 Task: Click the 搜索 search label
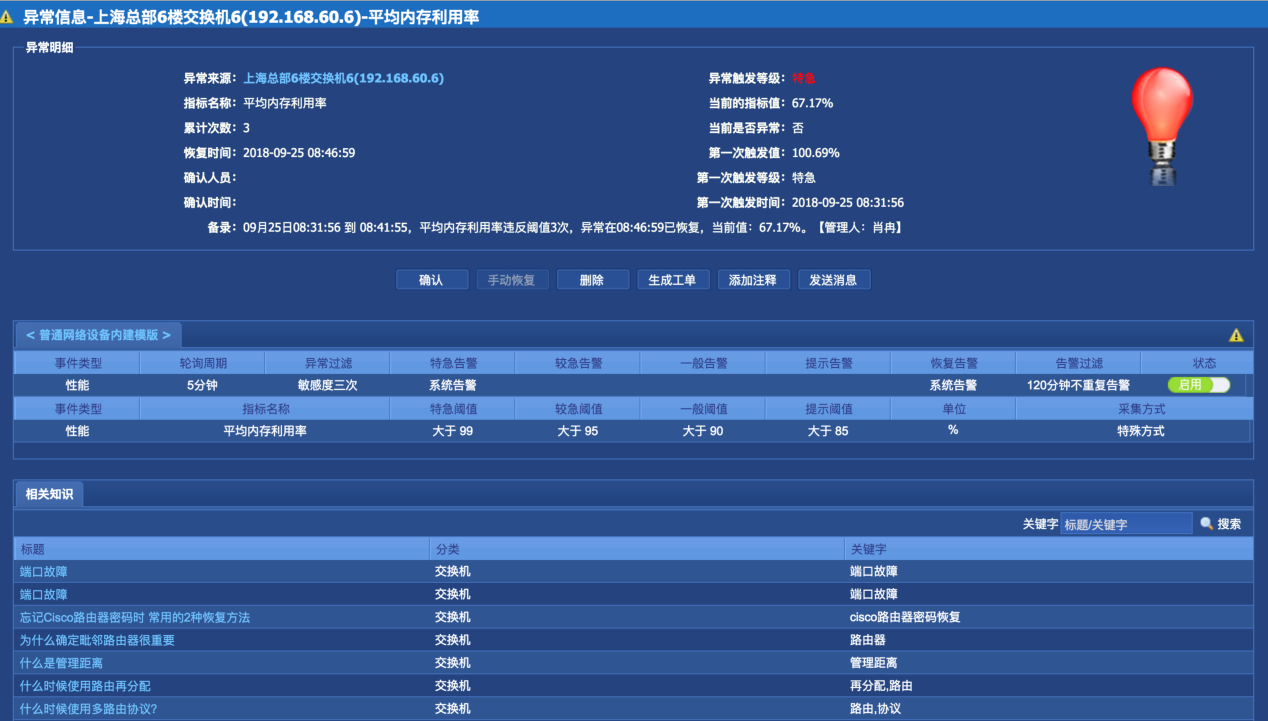click(x=1229, y=524)
